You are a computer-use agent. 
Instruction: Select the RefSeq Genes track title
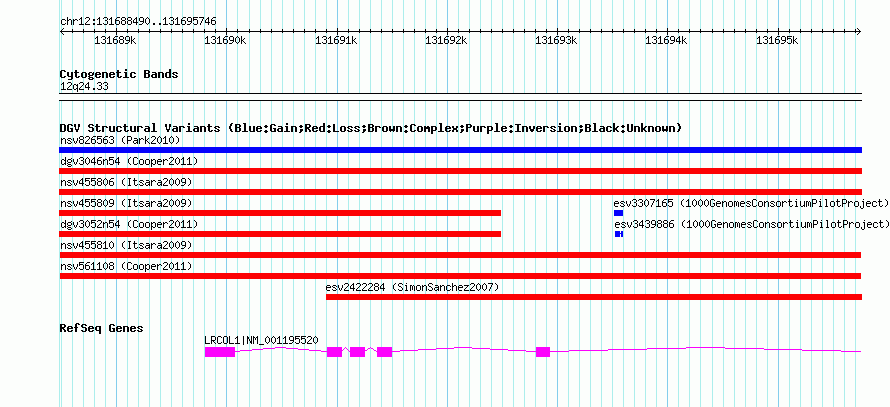[x=102, y=328]
